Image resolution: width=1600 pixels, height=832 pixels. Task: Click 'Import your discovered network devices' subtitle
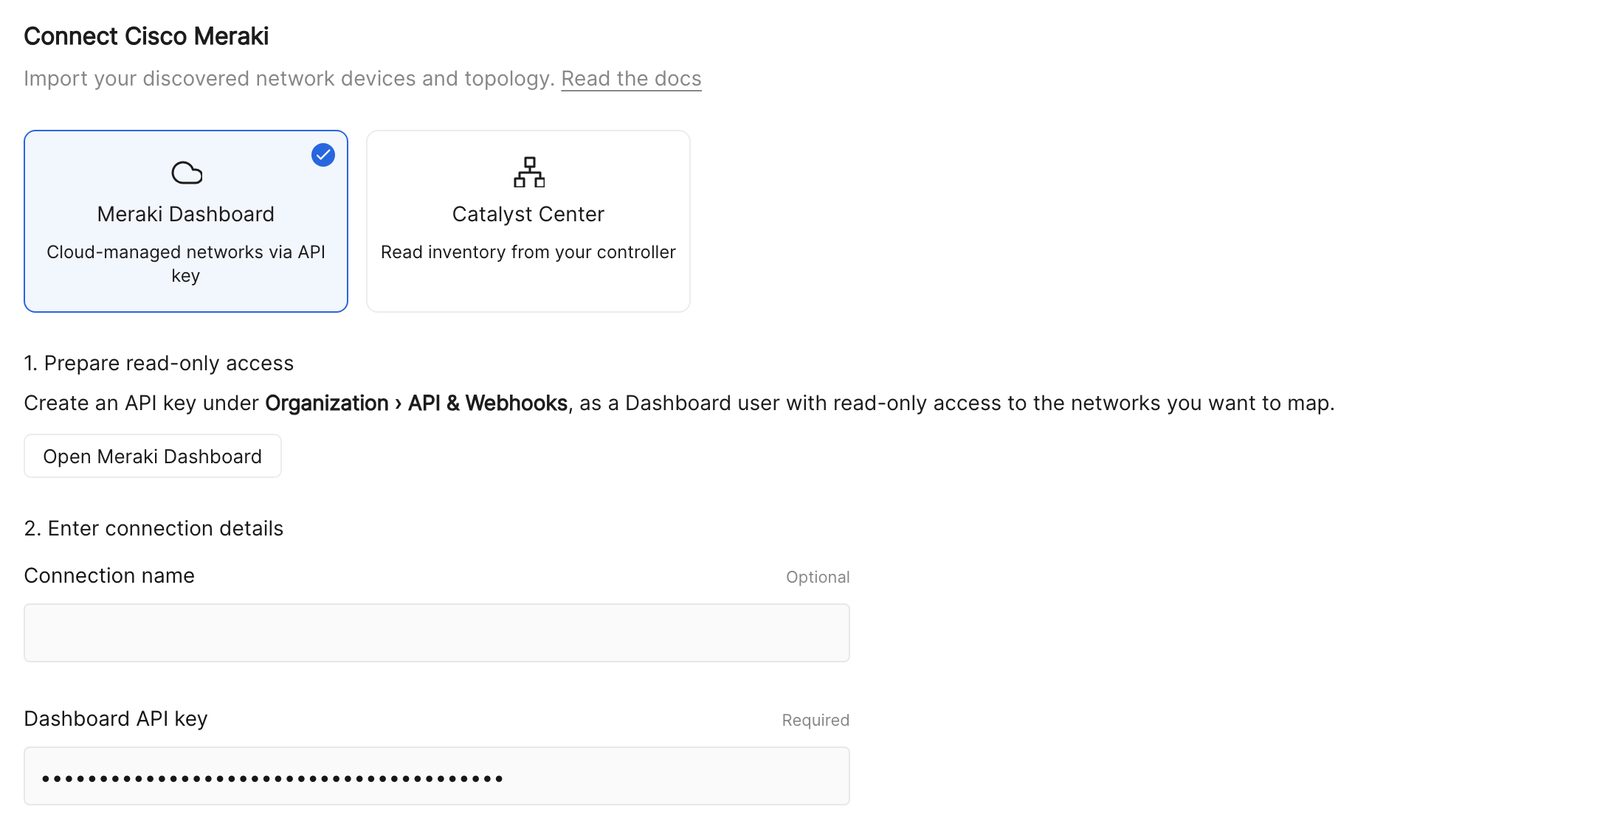pos(289,79)
